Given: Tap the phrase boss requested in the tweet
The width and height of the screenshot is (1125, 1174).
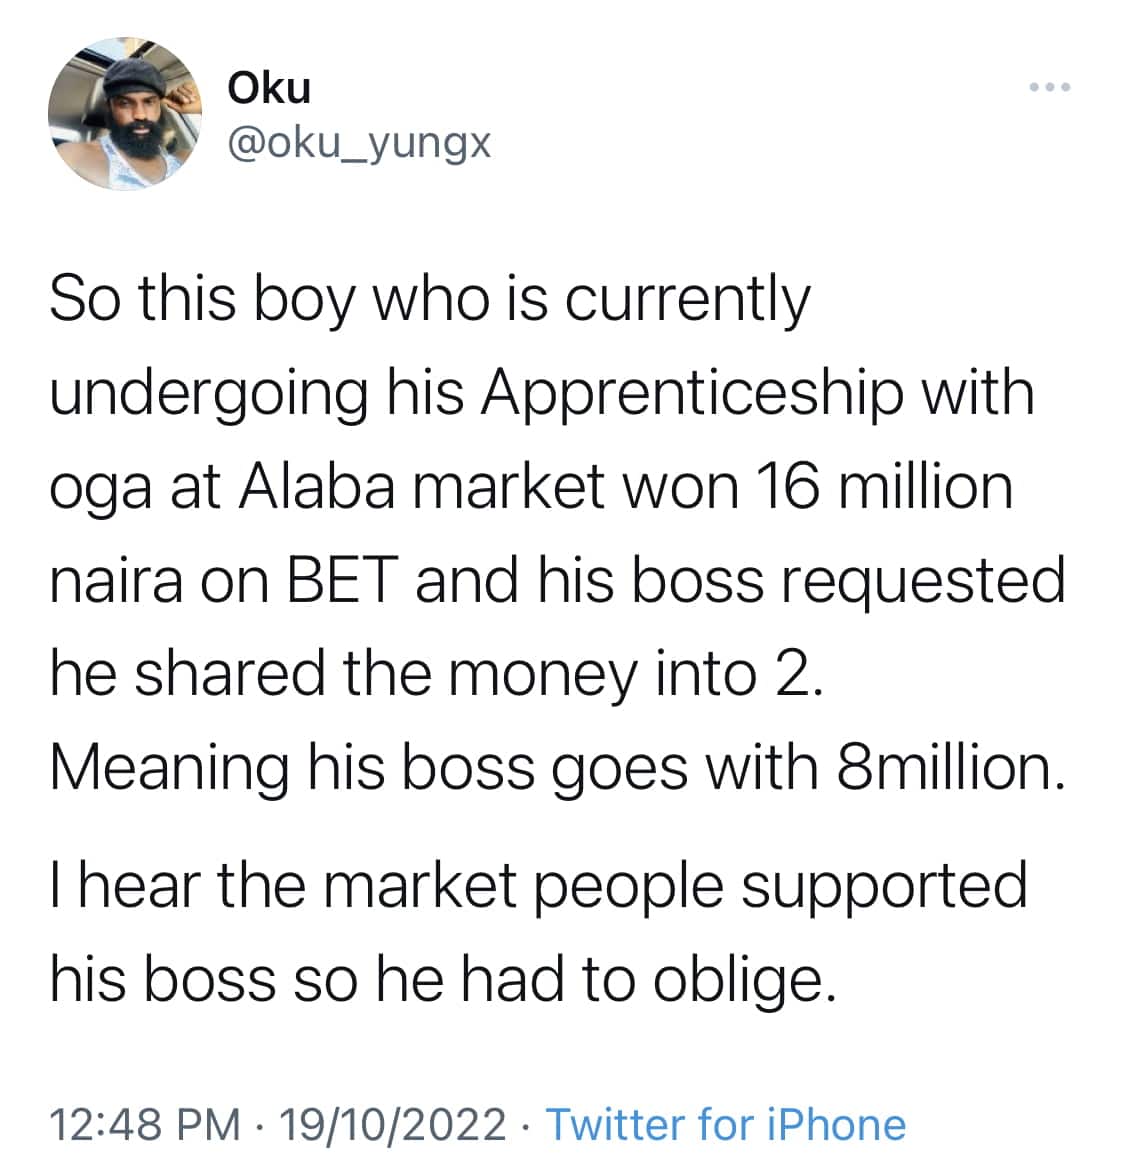Looking at the screenshot, I should [x=849, y=583].
